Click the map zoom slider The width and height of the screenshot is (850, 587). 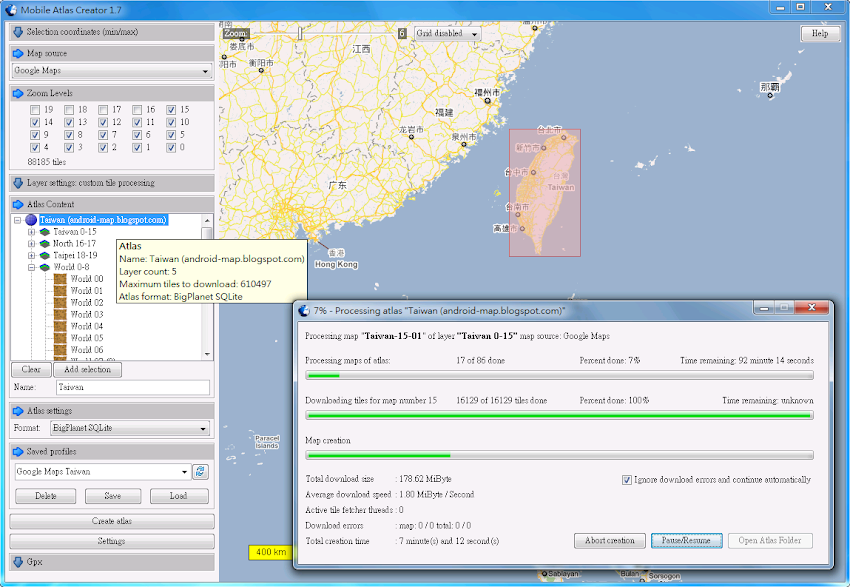300,33
